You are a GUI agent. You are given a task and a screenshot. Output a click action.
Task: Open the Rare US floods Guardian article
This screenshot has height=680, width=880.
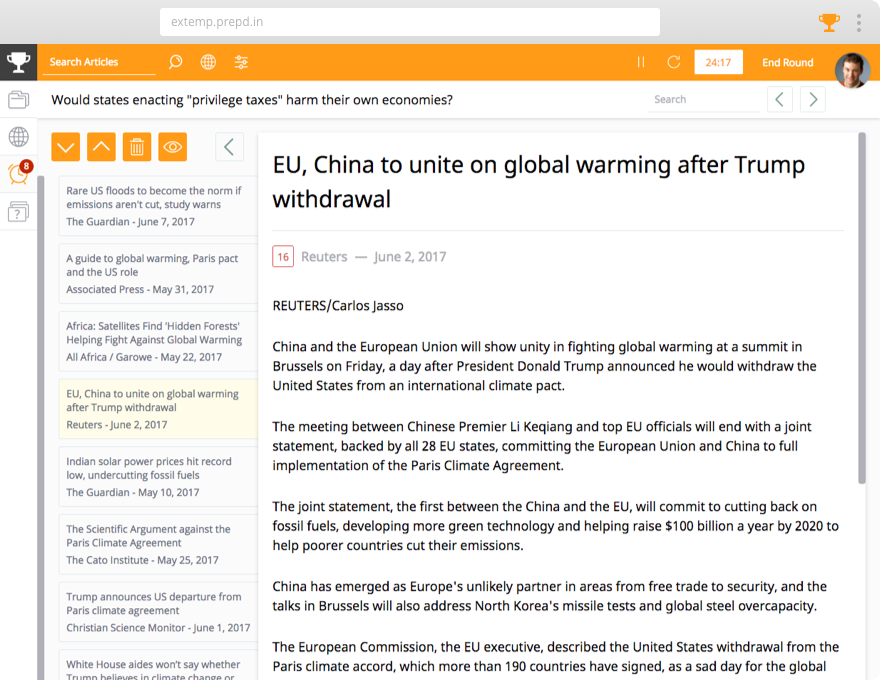click(155, 205)
